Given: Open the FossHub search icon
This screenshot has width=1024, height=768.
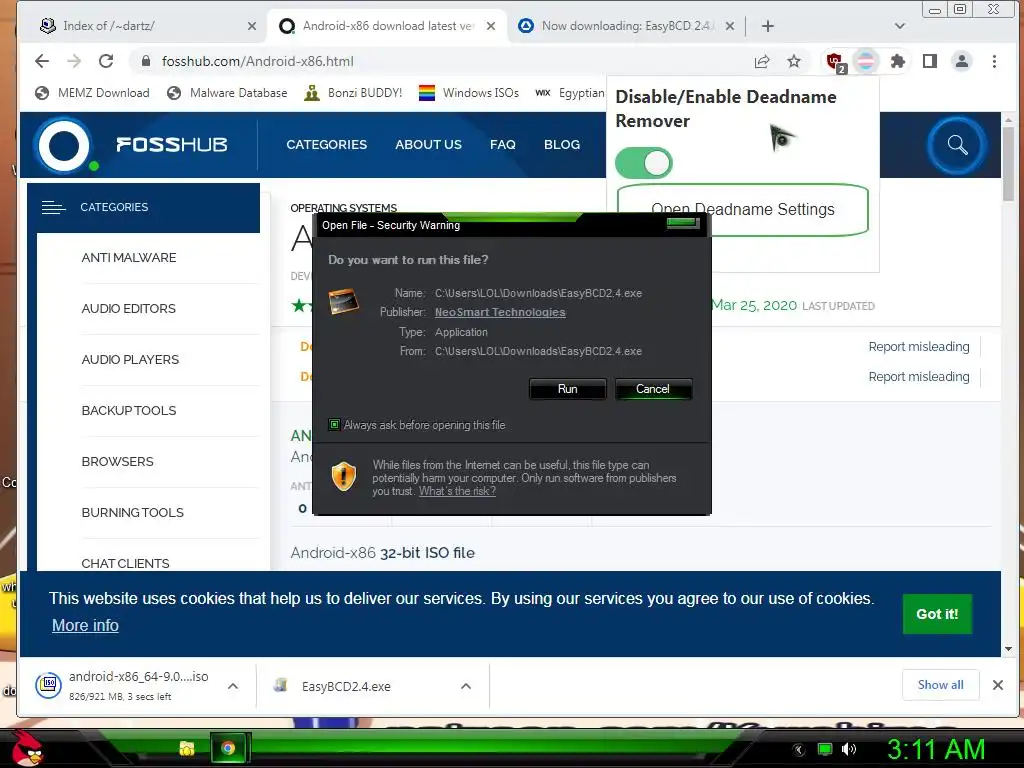Looking at the screenshot, I should (x=957, y=145).
